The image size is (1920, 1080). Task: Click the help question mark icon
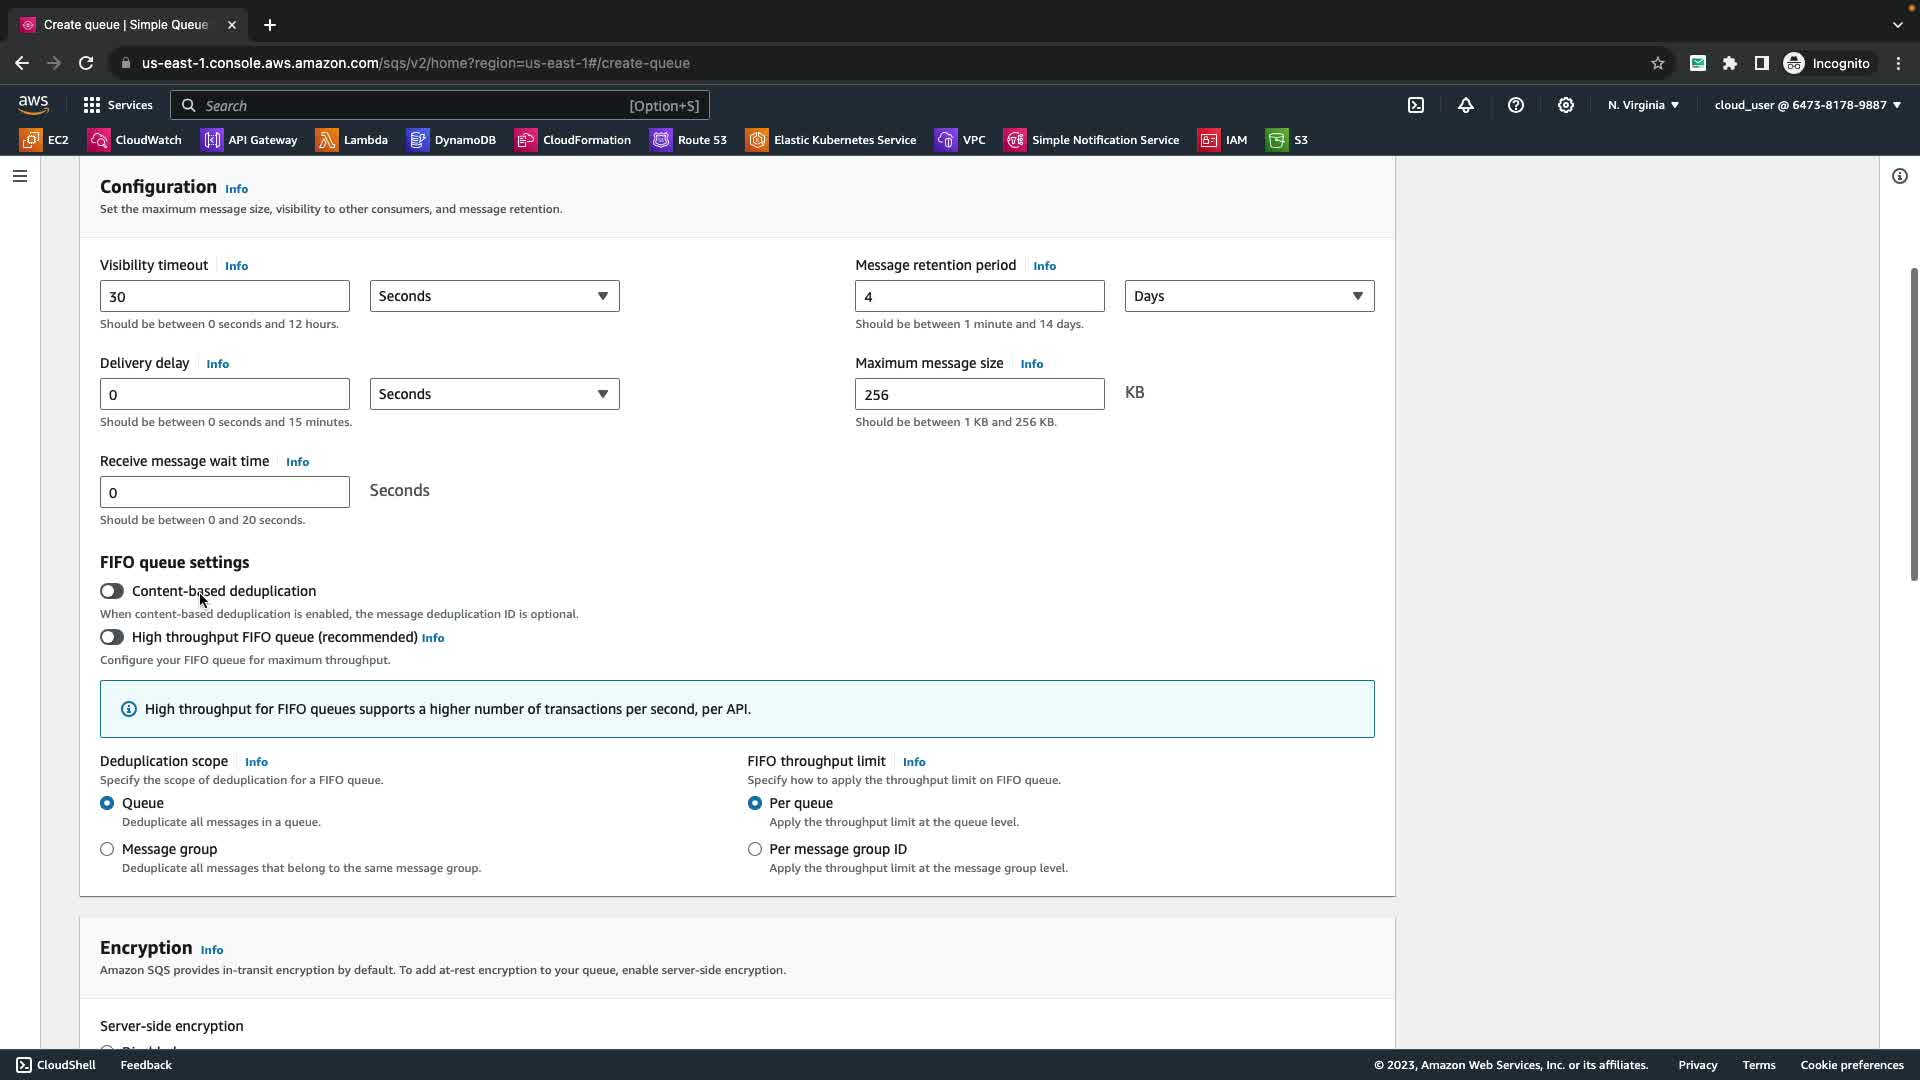tap(1516, 105)
